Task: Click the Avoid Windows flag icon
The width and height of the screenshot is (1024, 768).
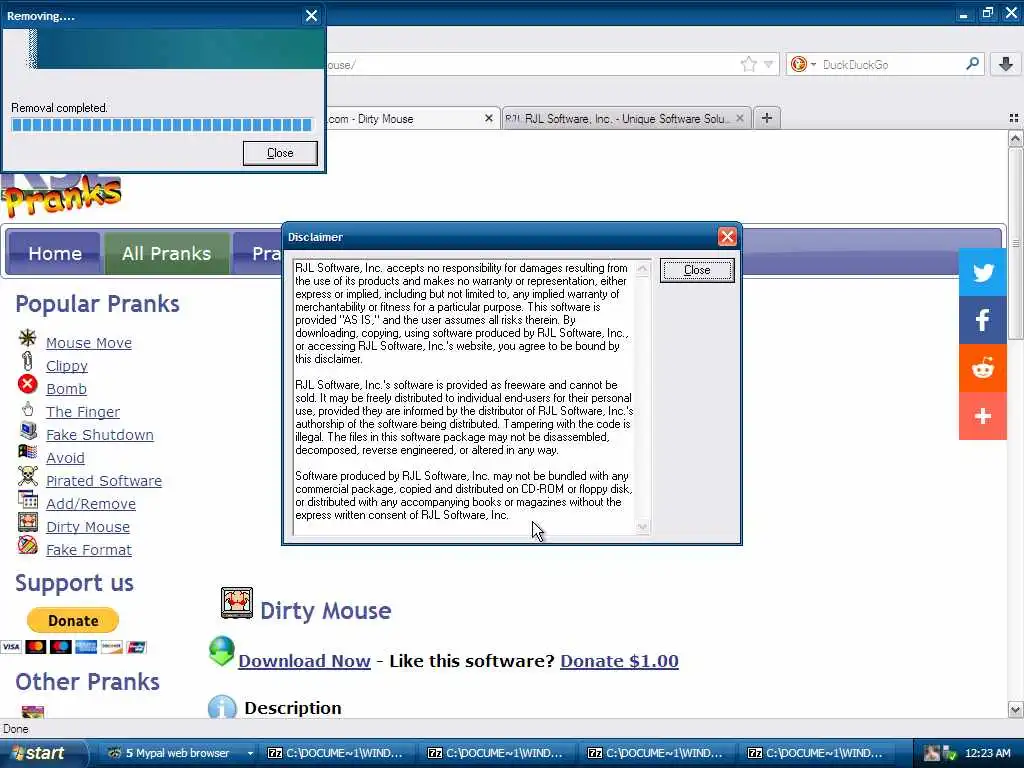Action: [27, 451]
